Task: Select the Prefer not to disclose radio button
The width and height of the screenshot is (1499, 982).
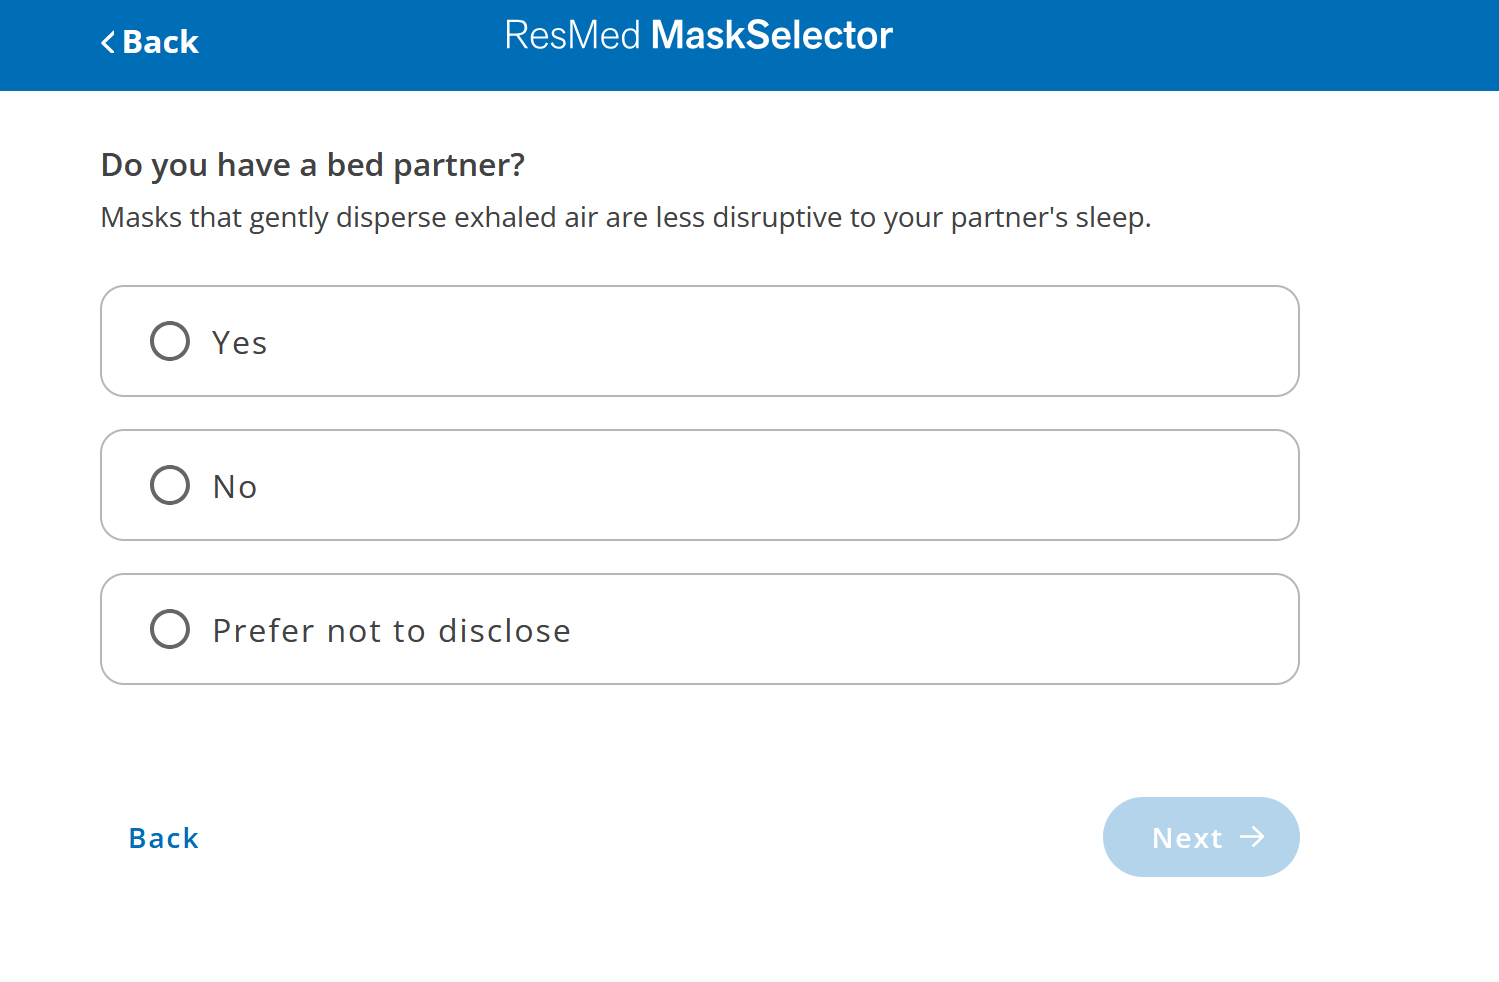Action: click(x=169, y=629)
